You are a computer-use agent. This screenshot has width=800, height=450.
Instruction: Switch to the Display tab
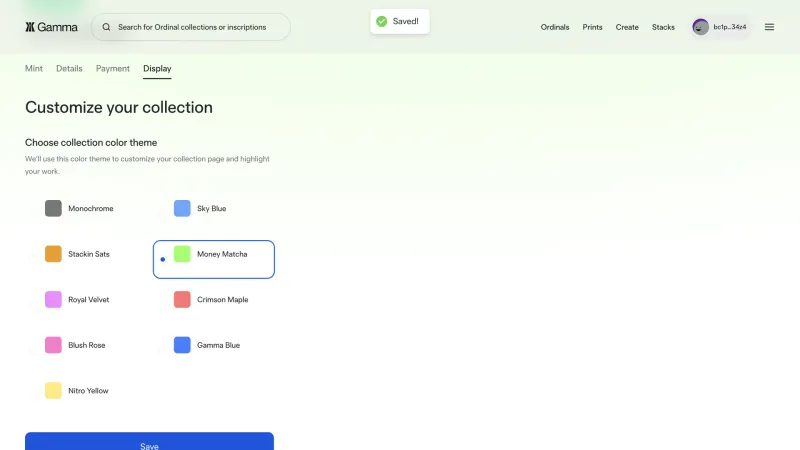point(157,68)
